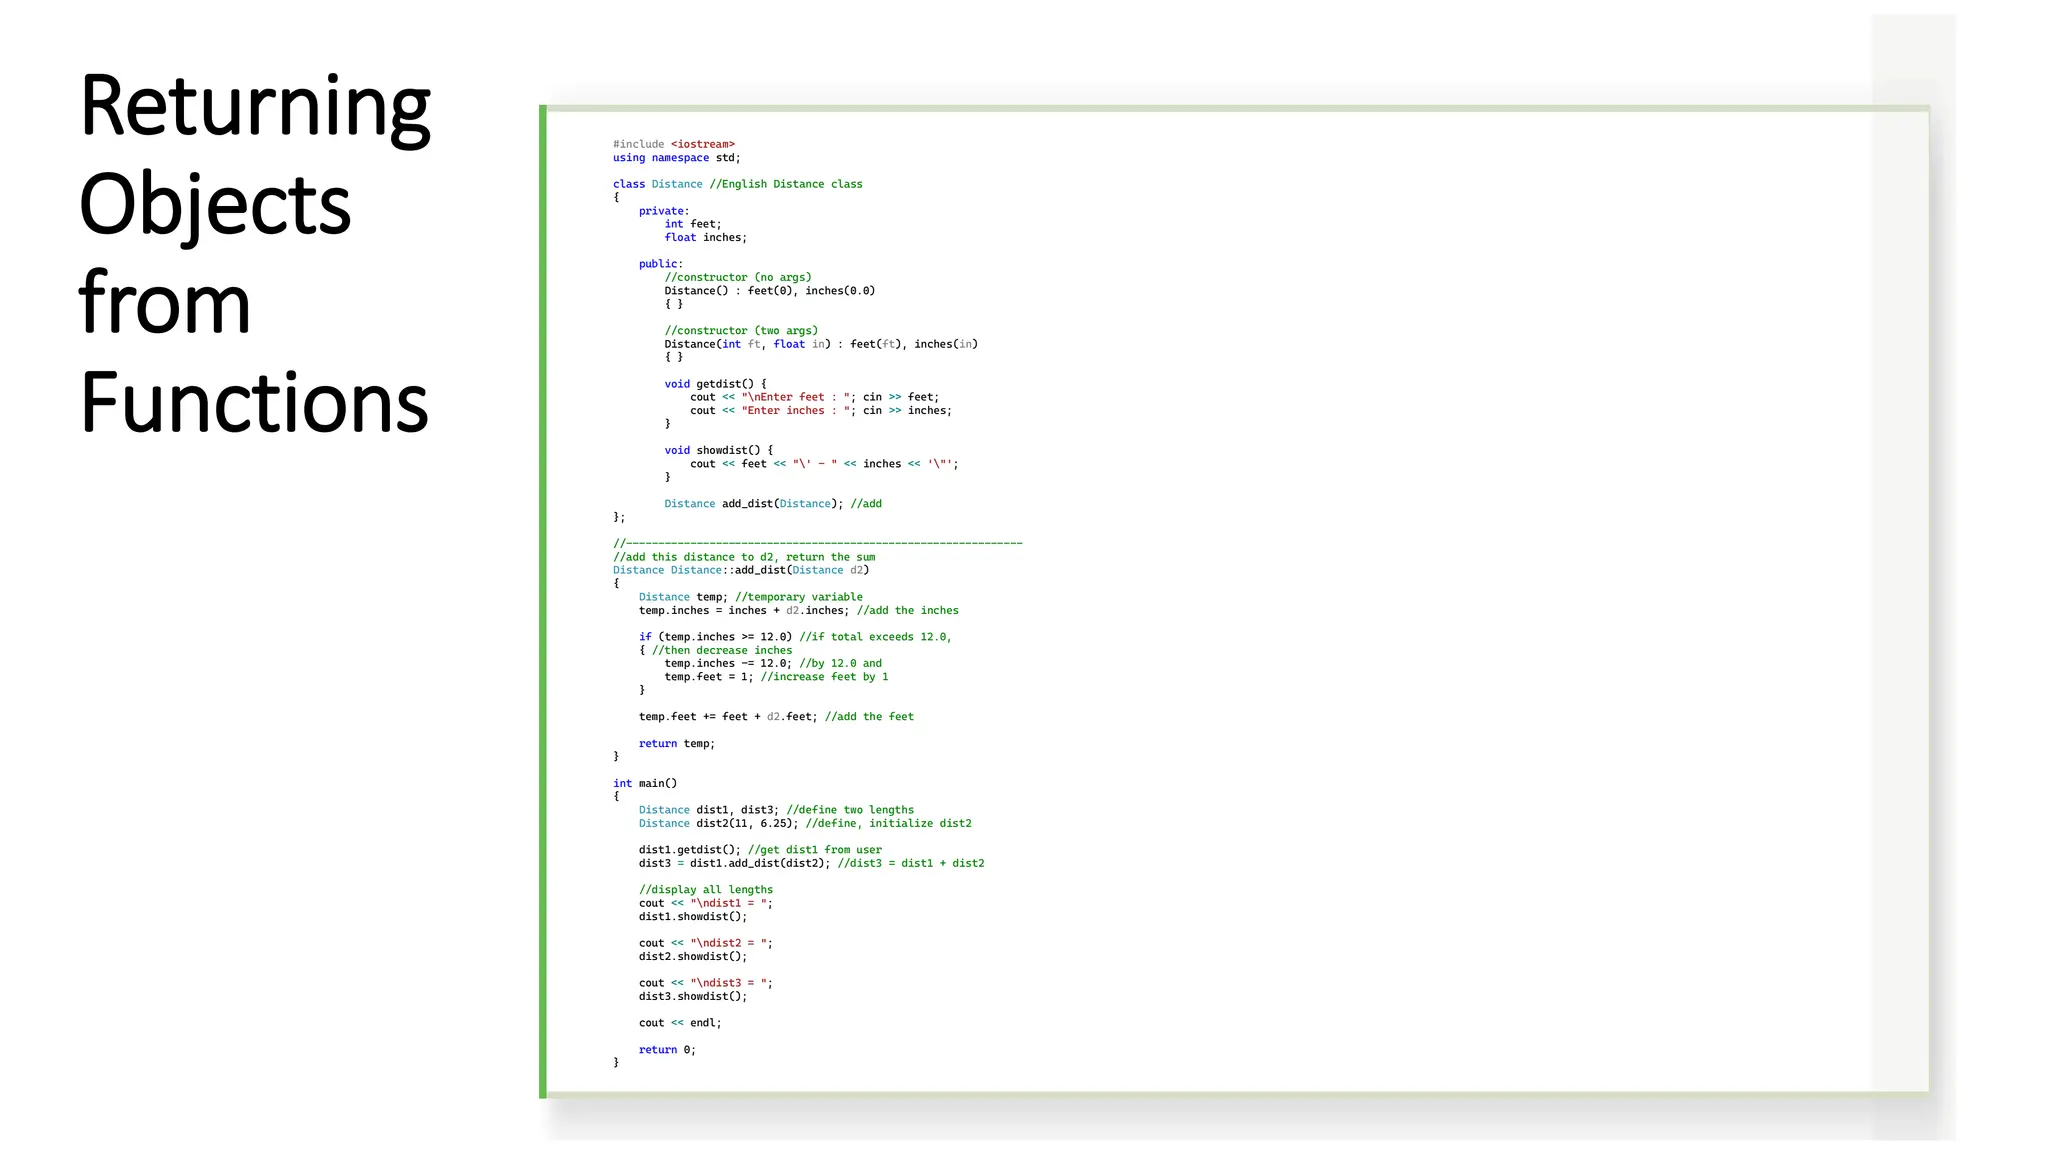Click the "temp.feet += feet + d2.feet;" line
Image resolution: width=2048 pixels, height=1152 pixels.
point(776,717)
